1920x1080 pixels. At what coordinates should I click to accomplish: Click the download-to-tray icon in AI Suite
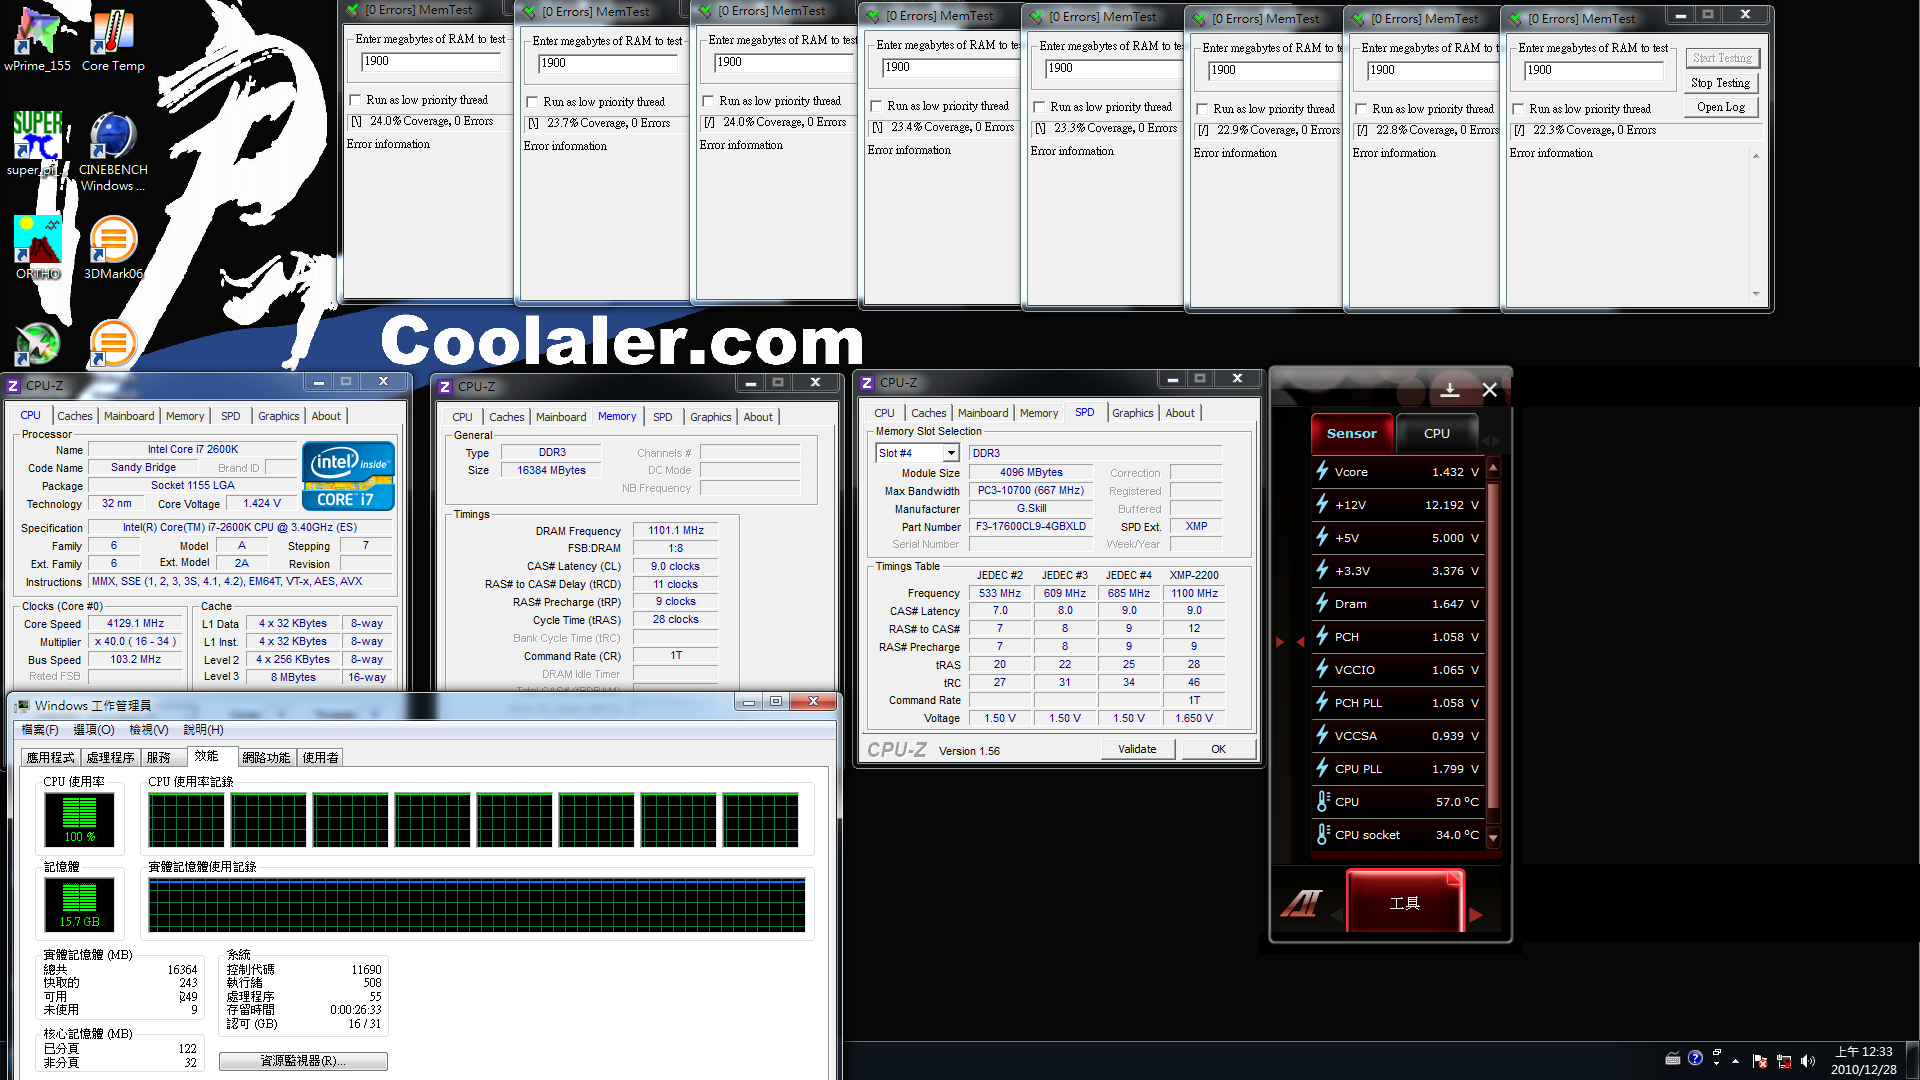coord(1449,390)
